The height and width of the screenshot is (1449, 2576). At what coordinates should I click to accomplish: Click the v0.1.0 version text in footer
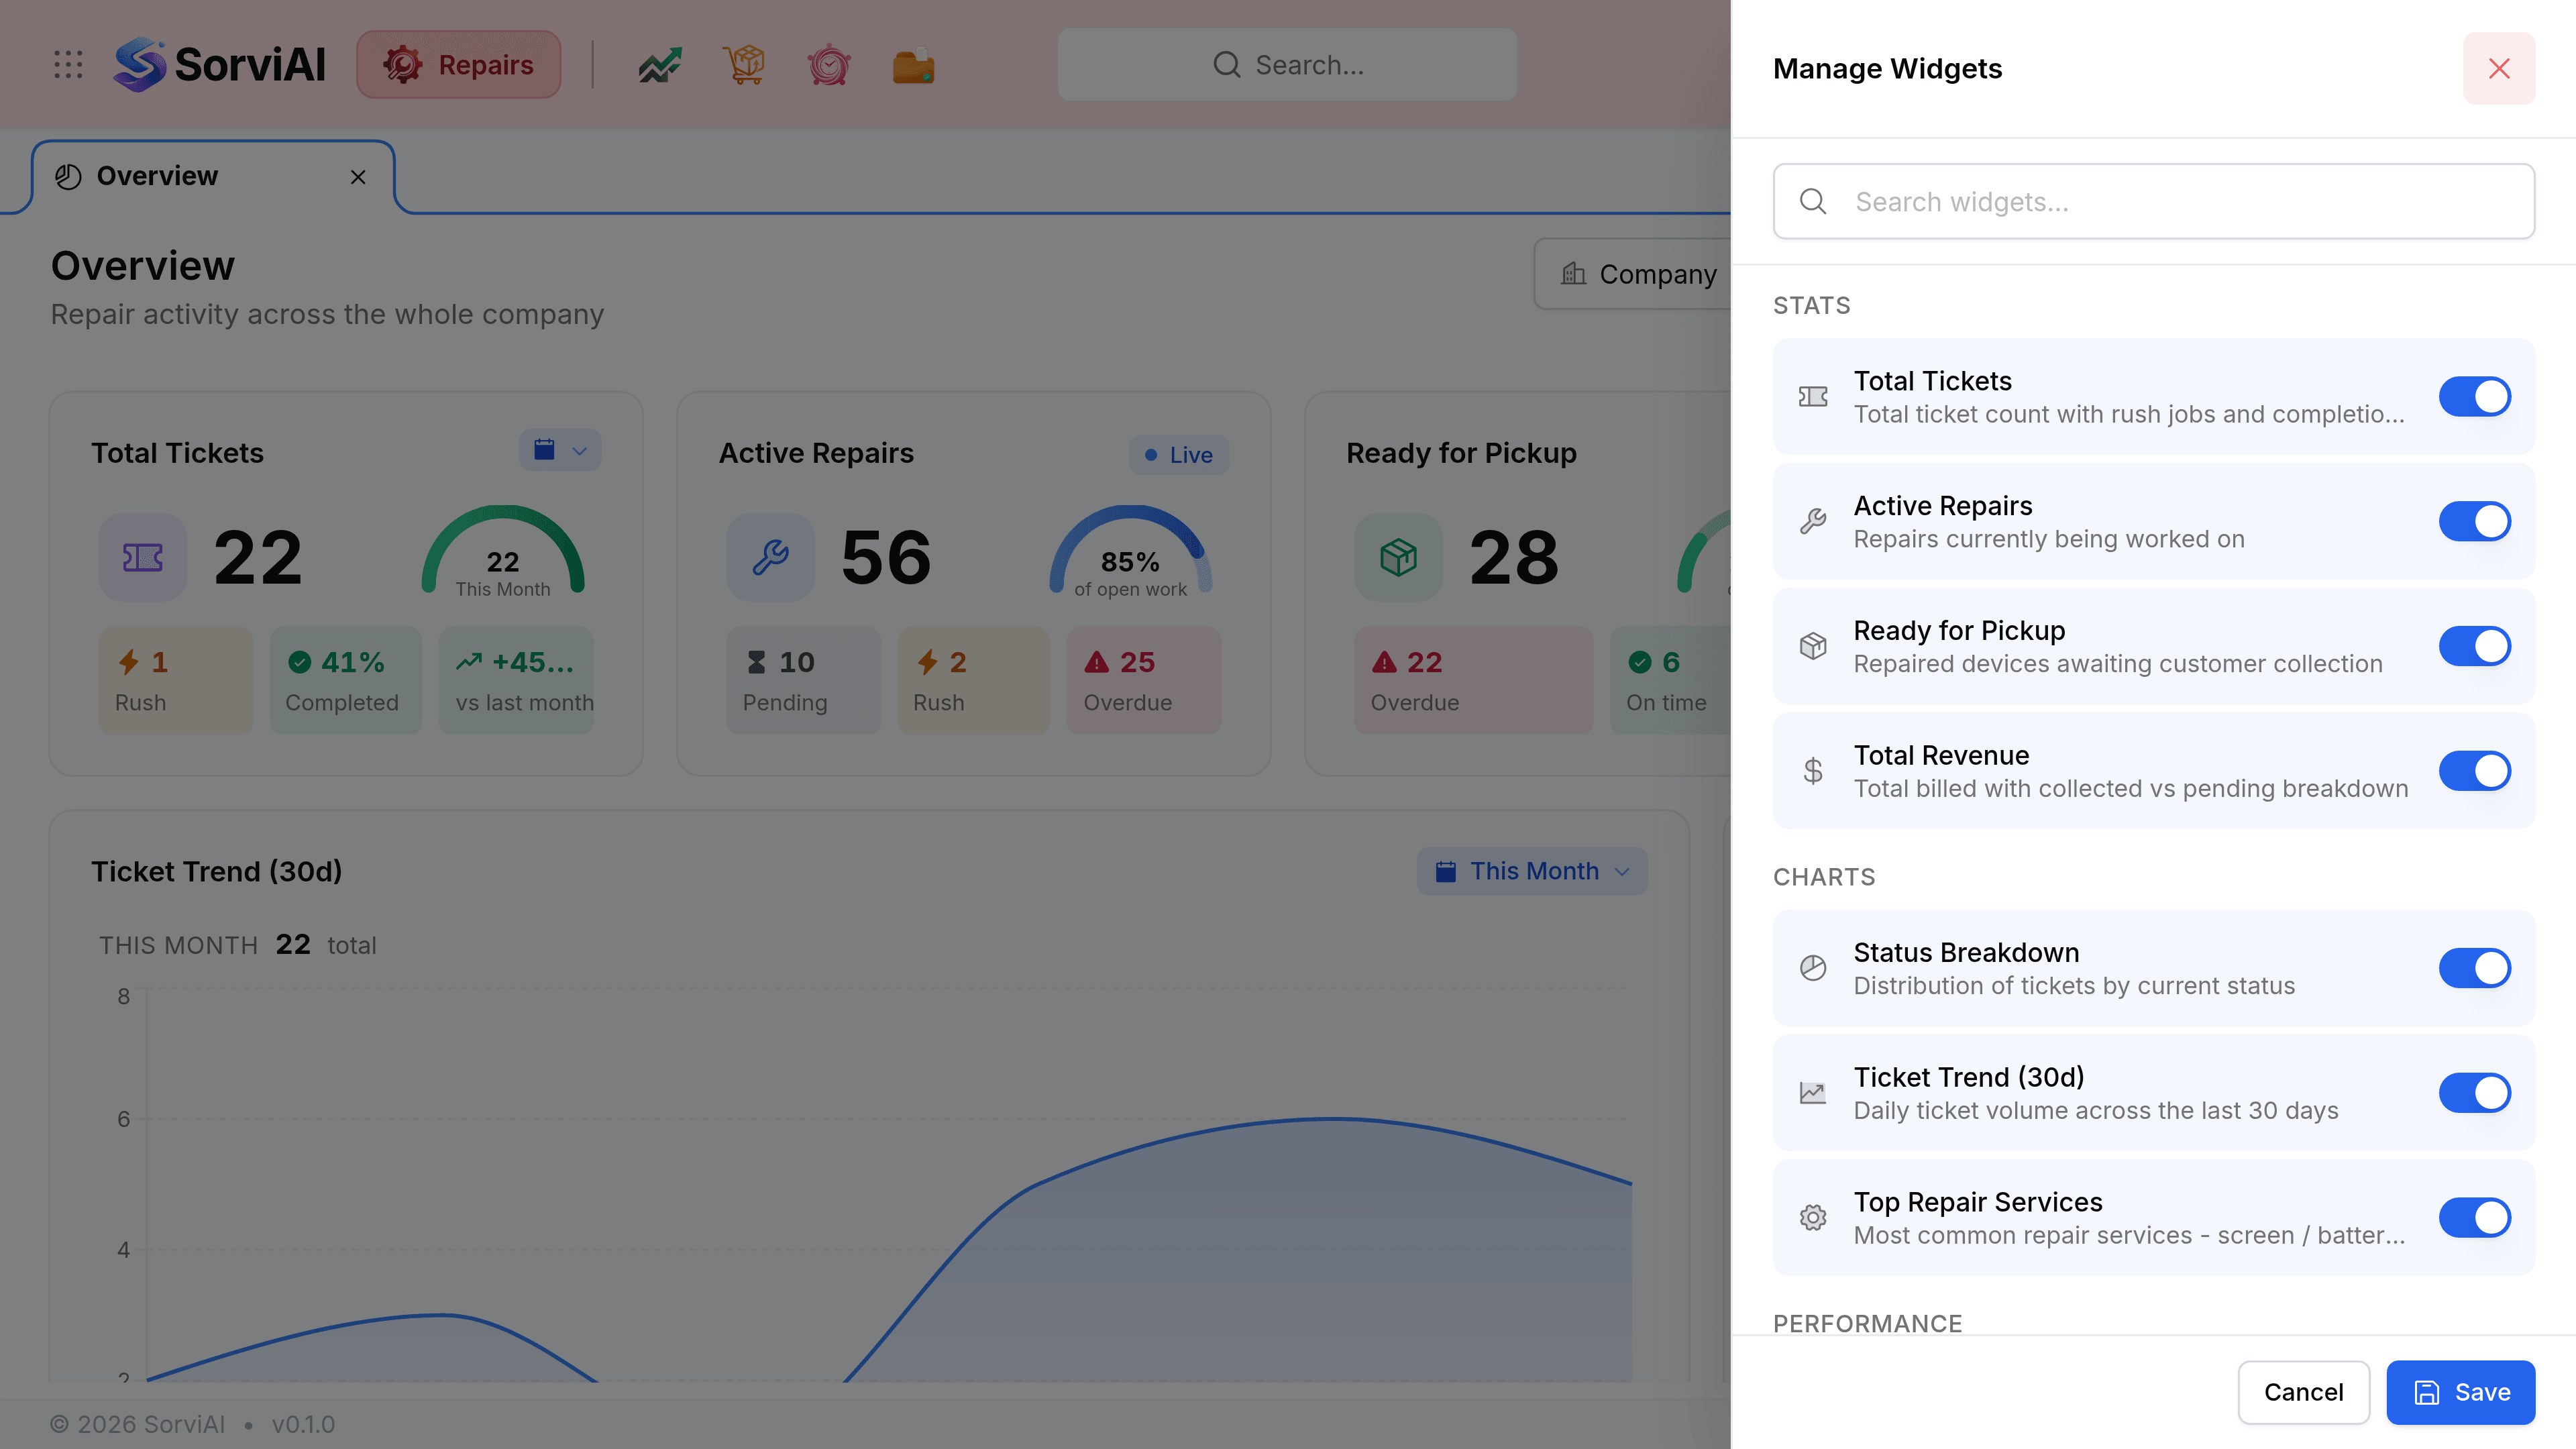(303, 1424)
